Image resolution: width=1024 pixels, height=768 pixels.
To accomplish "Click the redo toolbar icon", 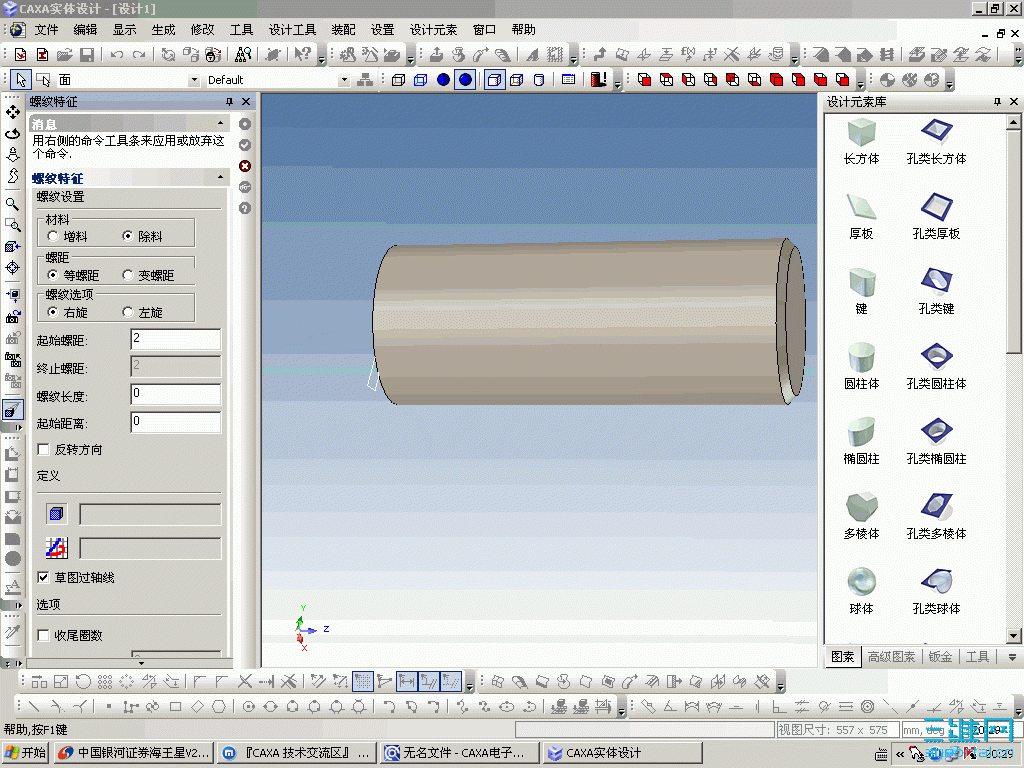I will (x=139, y=55).
